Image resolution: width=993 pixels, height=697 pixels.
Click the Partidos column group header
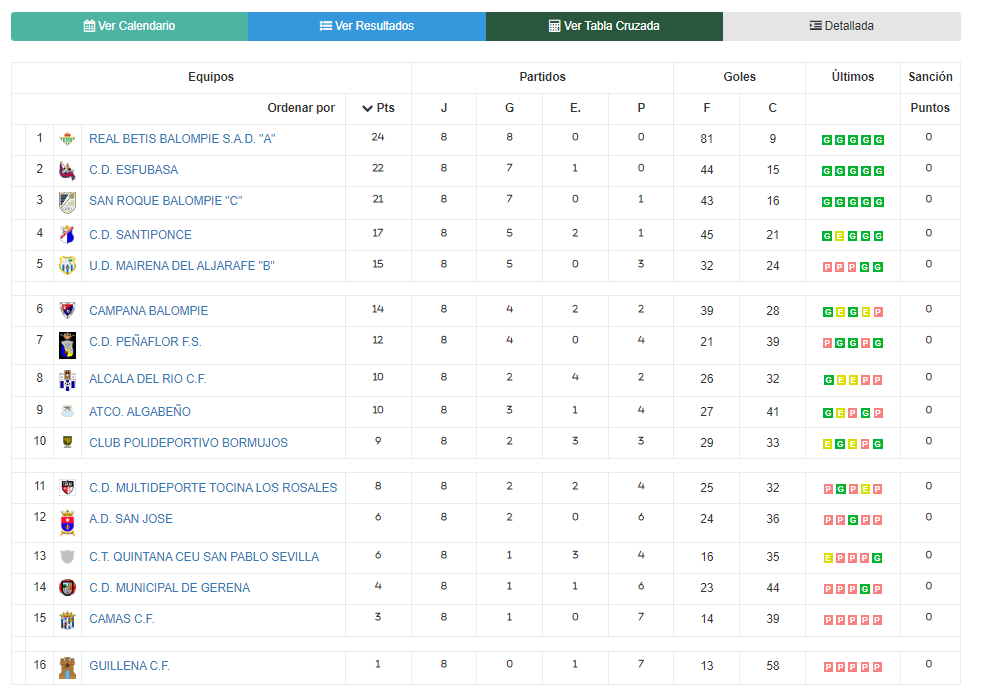pyautogui.click(x=542, y=77)
